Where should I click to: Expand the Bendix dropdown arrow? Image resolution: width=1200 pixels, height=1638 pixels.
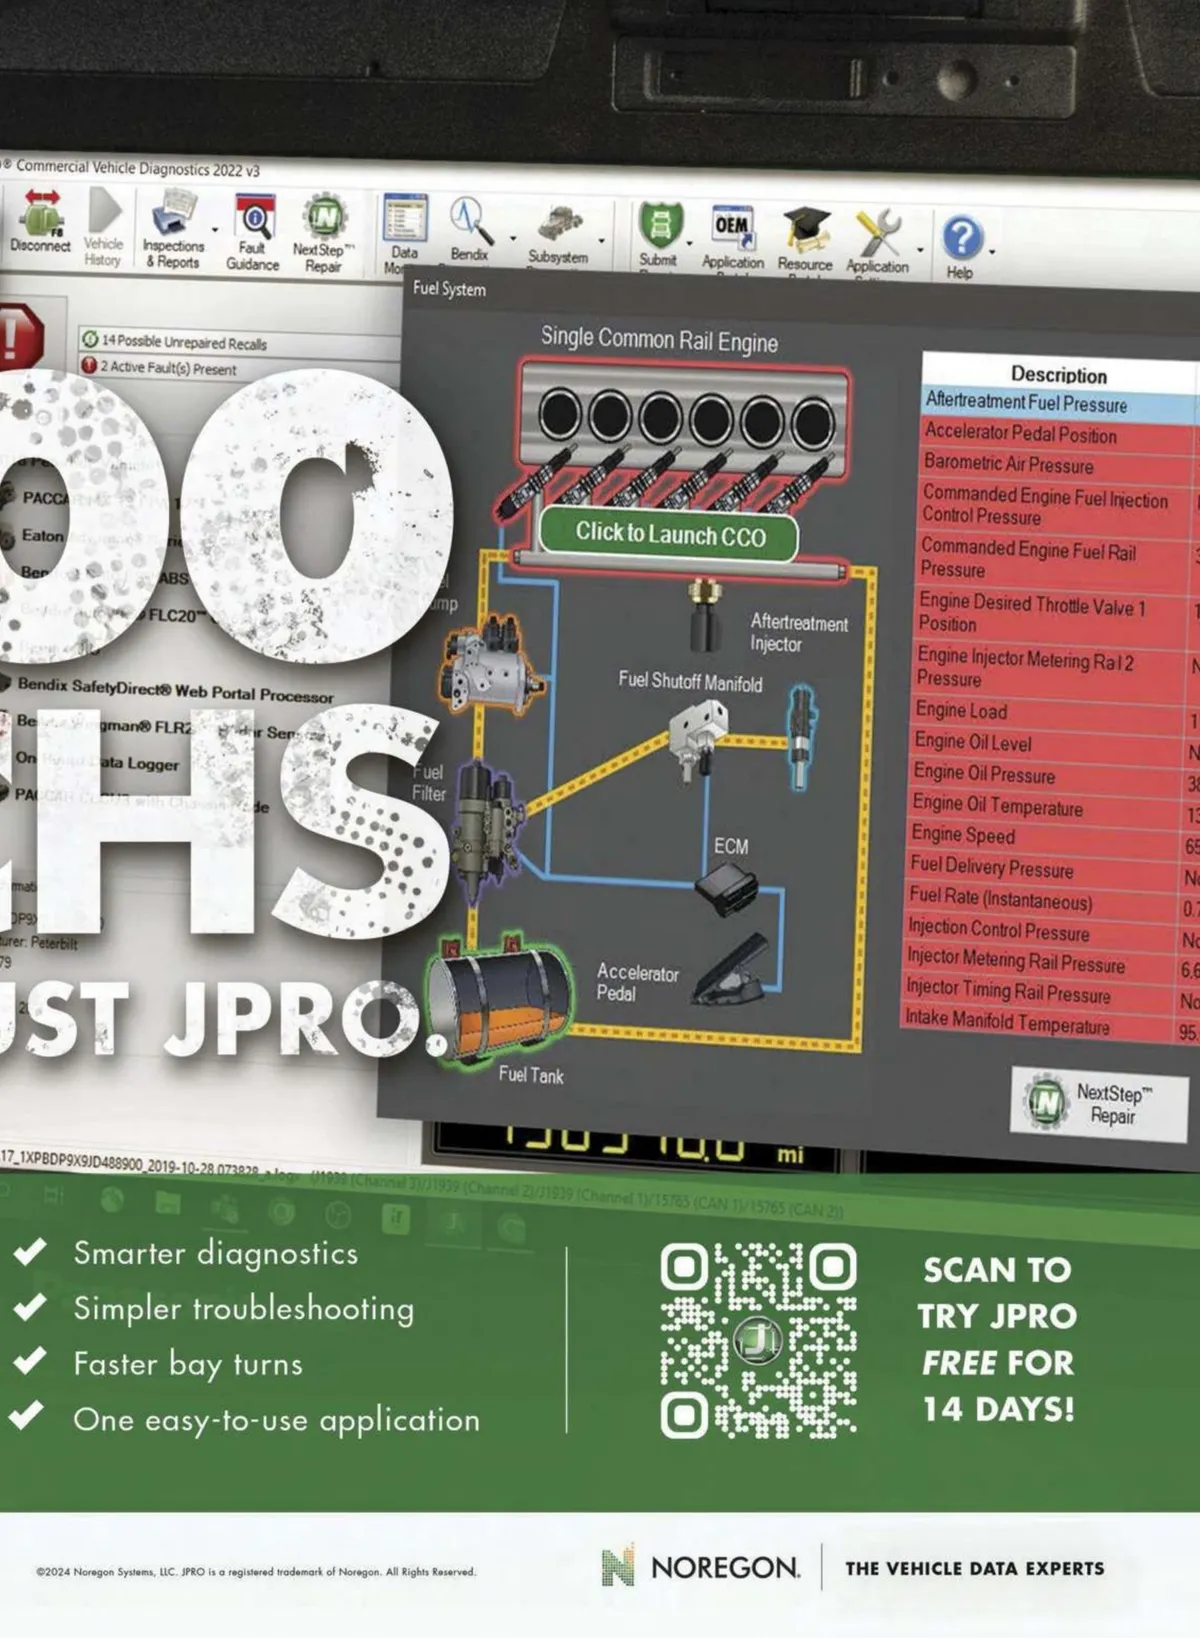coord(514,239)
